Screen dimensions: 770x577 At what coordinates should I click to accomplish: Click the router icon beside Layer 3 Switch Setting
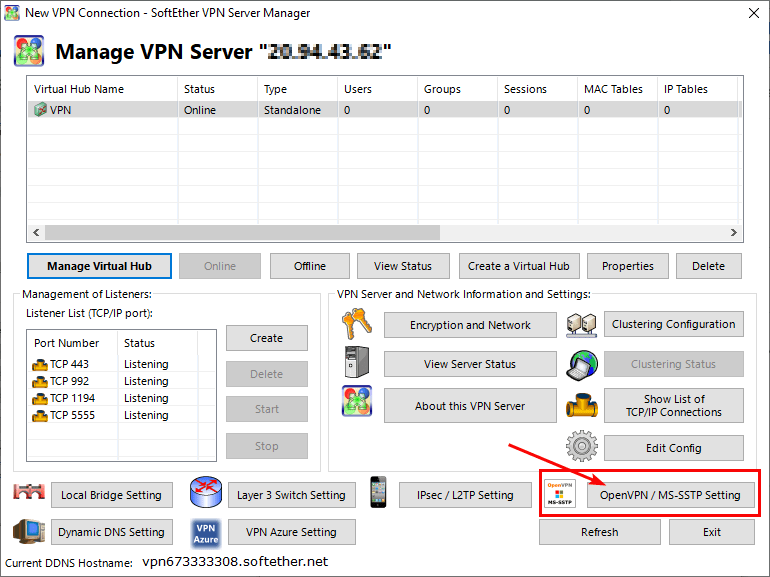click(x=203, y=494)
